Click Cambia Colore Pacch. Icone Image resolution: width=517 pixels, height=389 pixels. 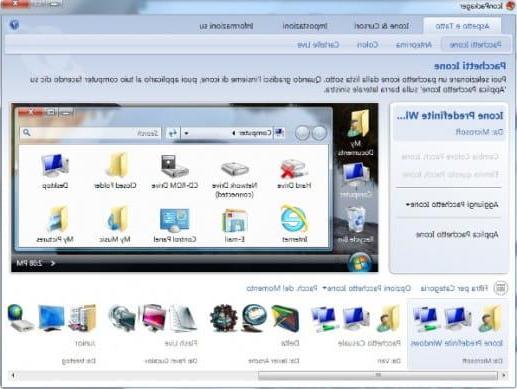(x=450, y=156)
